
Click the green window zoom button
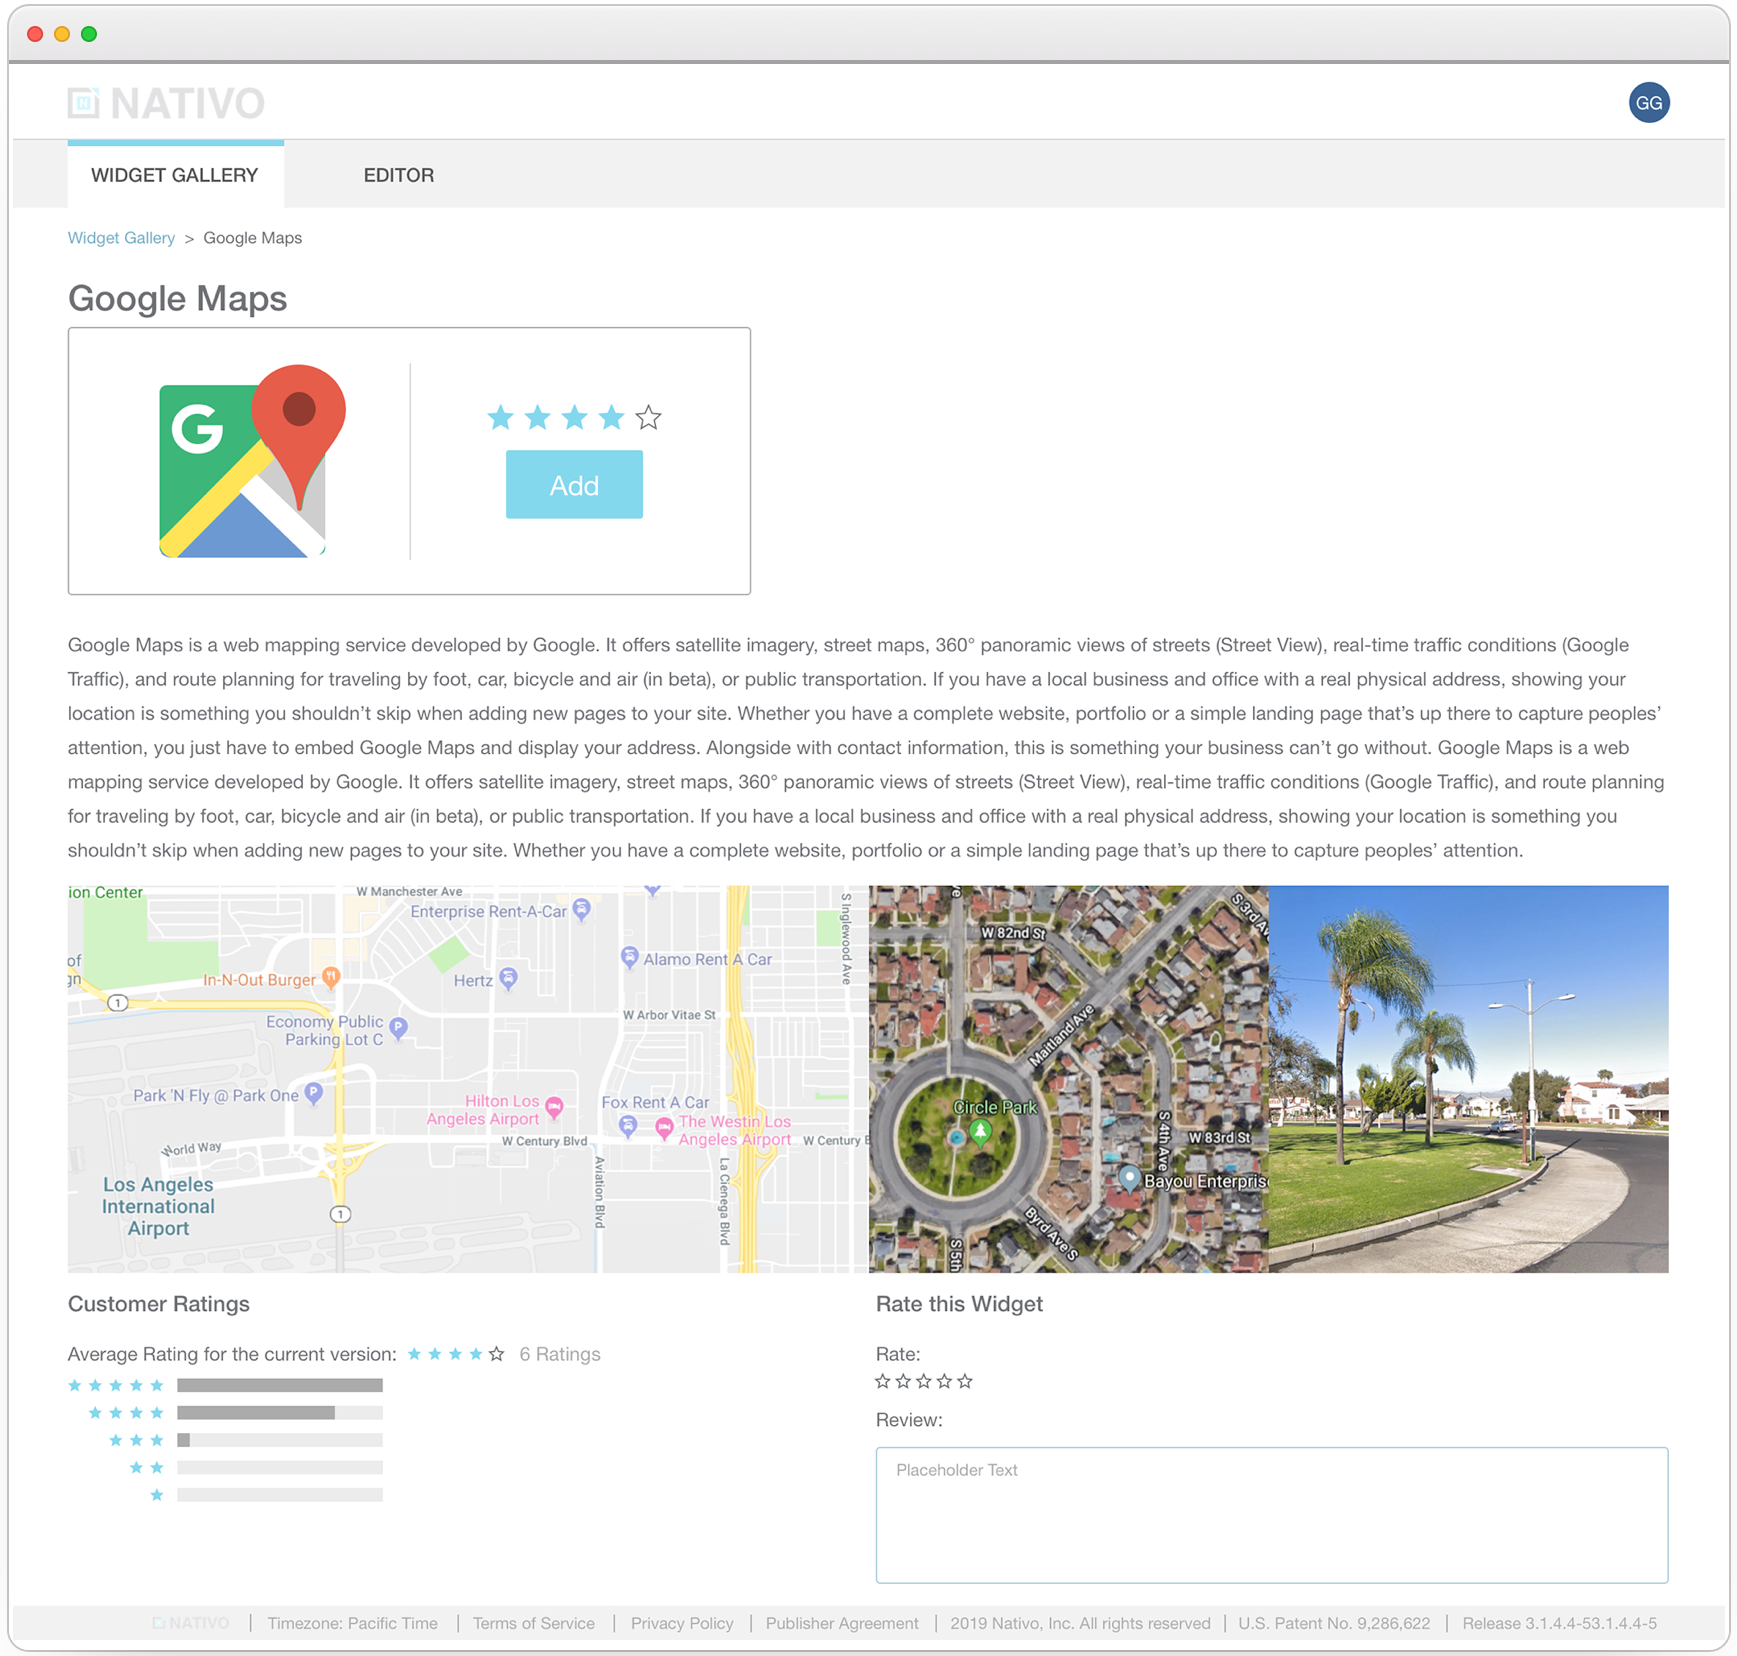pos(89,34)
